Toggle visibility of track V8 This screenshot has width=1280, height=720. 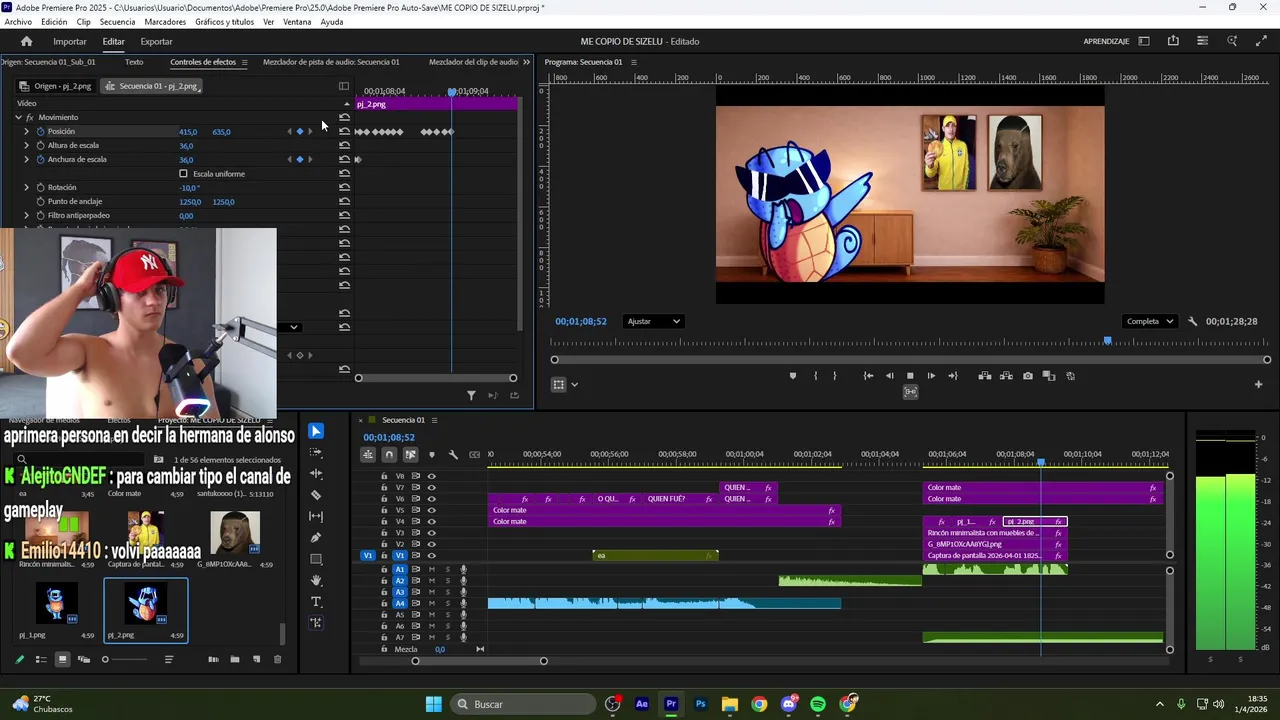[x=432, y=476]
